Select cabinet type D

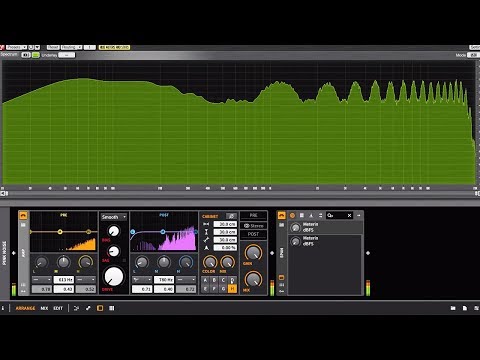point(232,280)
